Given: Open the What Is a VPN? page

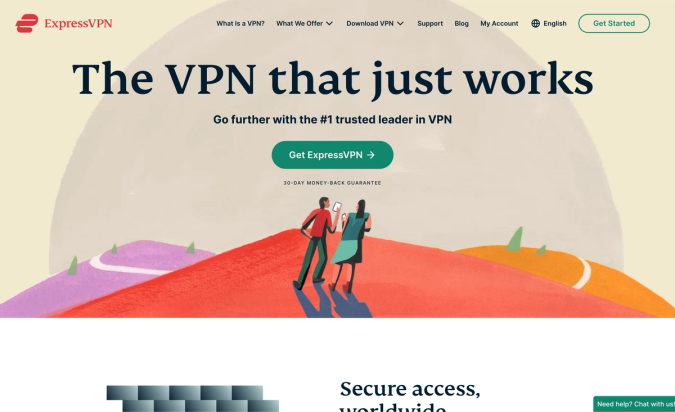Looking at the screenshot, I should tap(240, 23).
